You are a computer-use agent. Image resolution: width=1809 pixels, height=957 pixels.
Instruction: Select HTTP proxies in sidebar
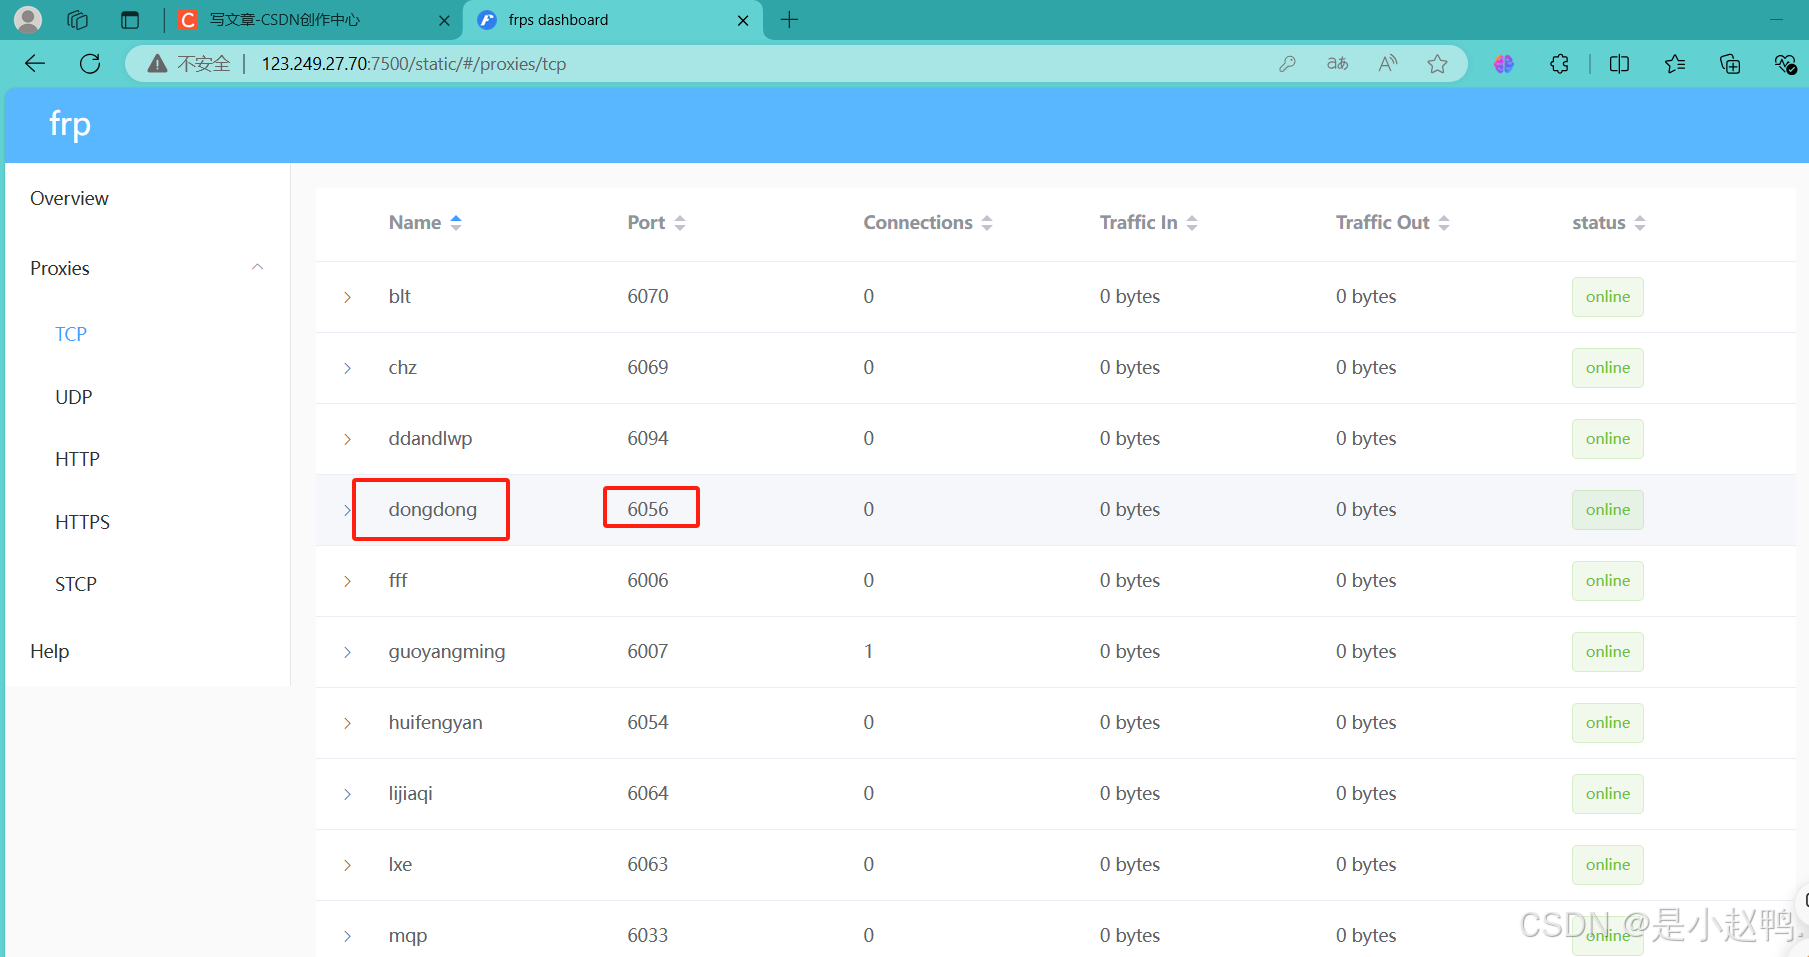pyautogui.click(x=77, y=459)
